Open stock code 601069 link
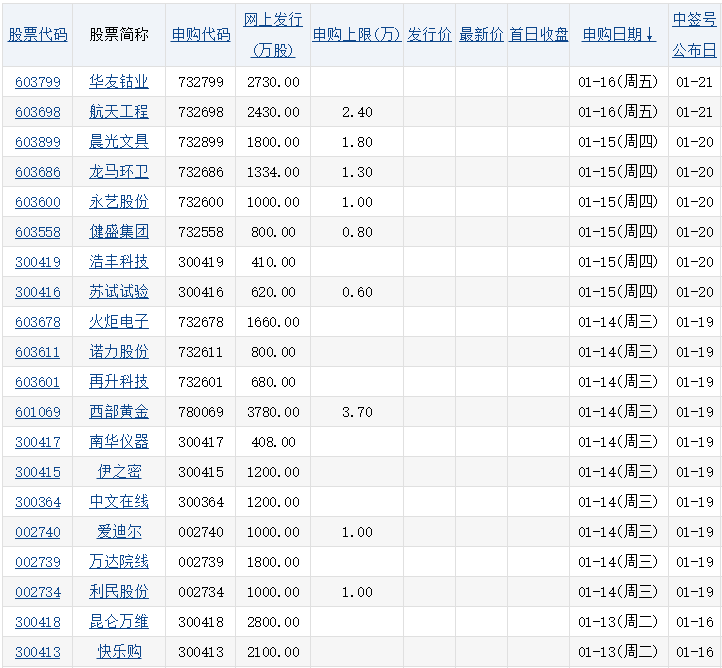 (38, 412)
